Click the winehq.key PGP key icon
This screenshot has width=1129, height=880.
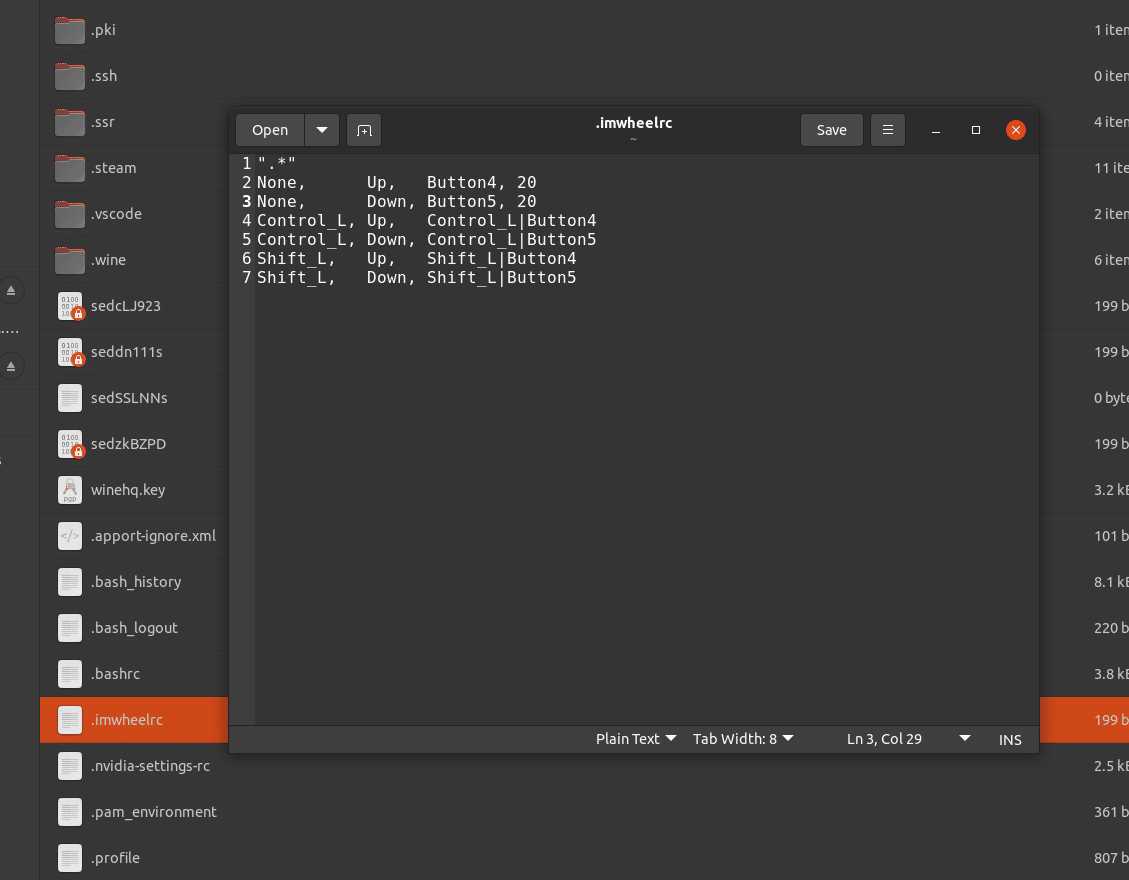(x=69, y=490)
